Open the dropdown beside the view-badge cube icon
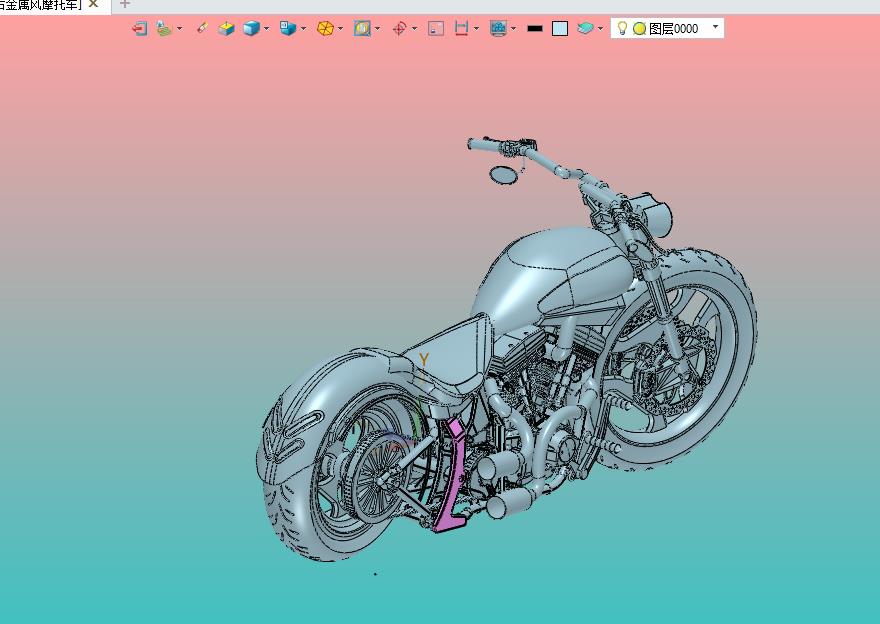Viewport: 880px width, 624px height. point(304,28)
